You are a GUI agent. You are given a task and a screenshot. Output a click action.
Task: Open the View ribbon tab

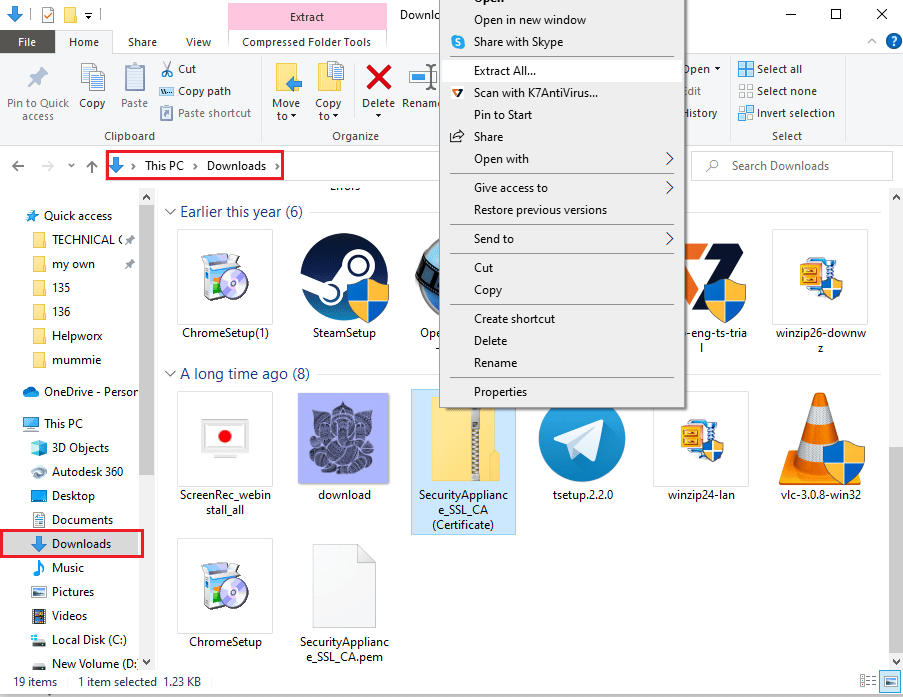pyautogui.click(x=199, y=42)
